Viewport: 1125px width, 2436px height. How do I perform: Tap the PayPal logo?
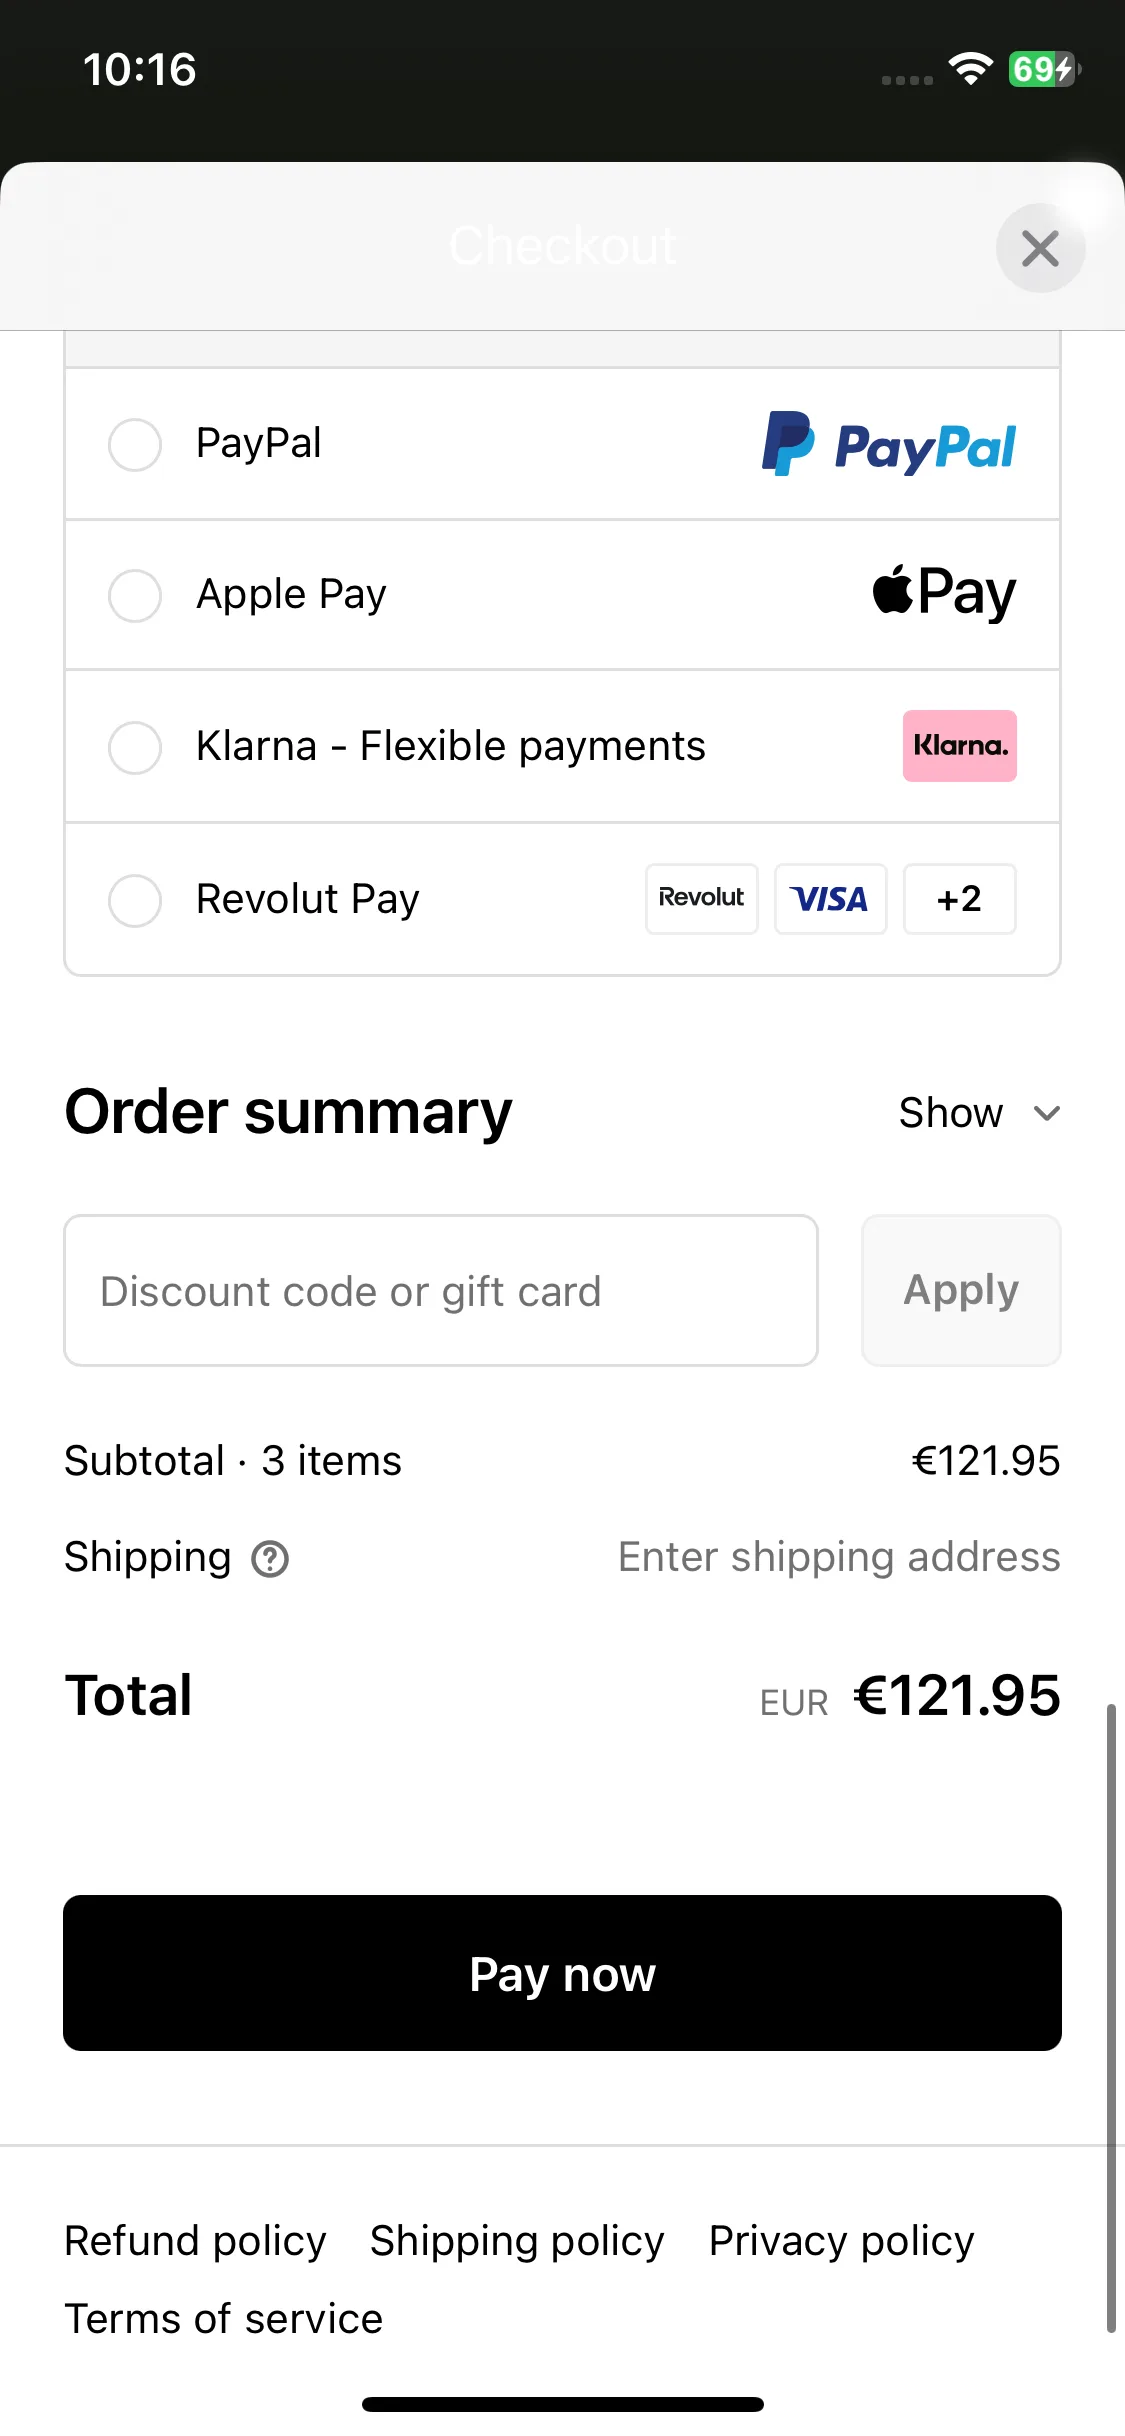click(888, 444)
